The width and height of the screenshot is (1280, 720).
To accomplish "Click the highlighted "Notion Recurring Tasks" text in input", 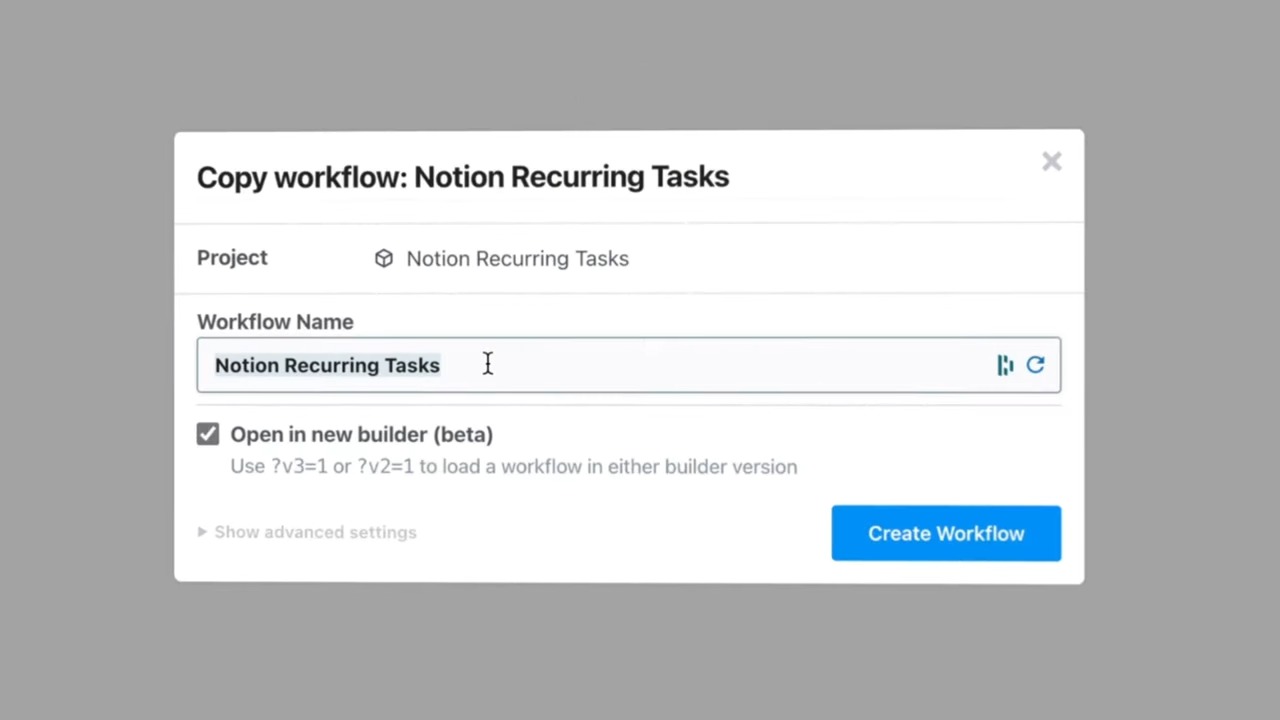I will pyautogui.click(x=327, y=365).
